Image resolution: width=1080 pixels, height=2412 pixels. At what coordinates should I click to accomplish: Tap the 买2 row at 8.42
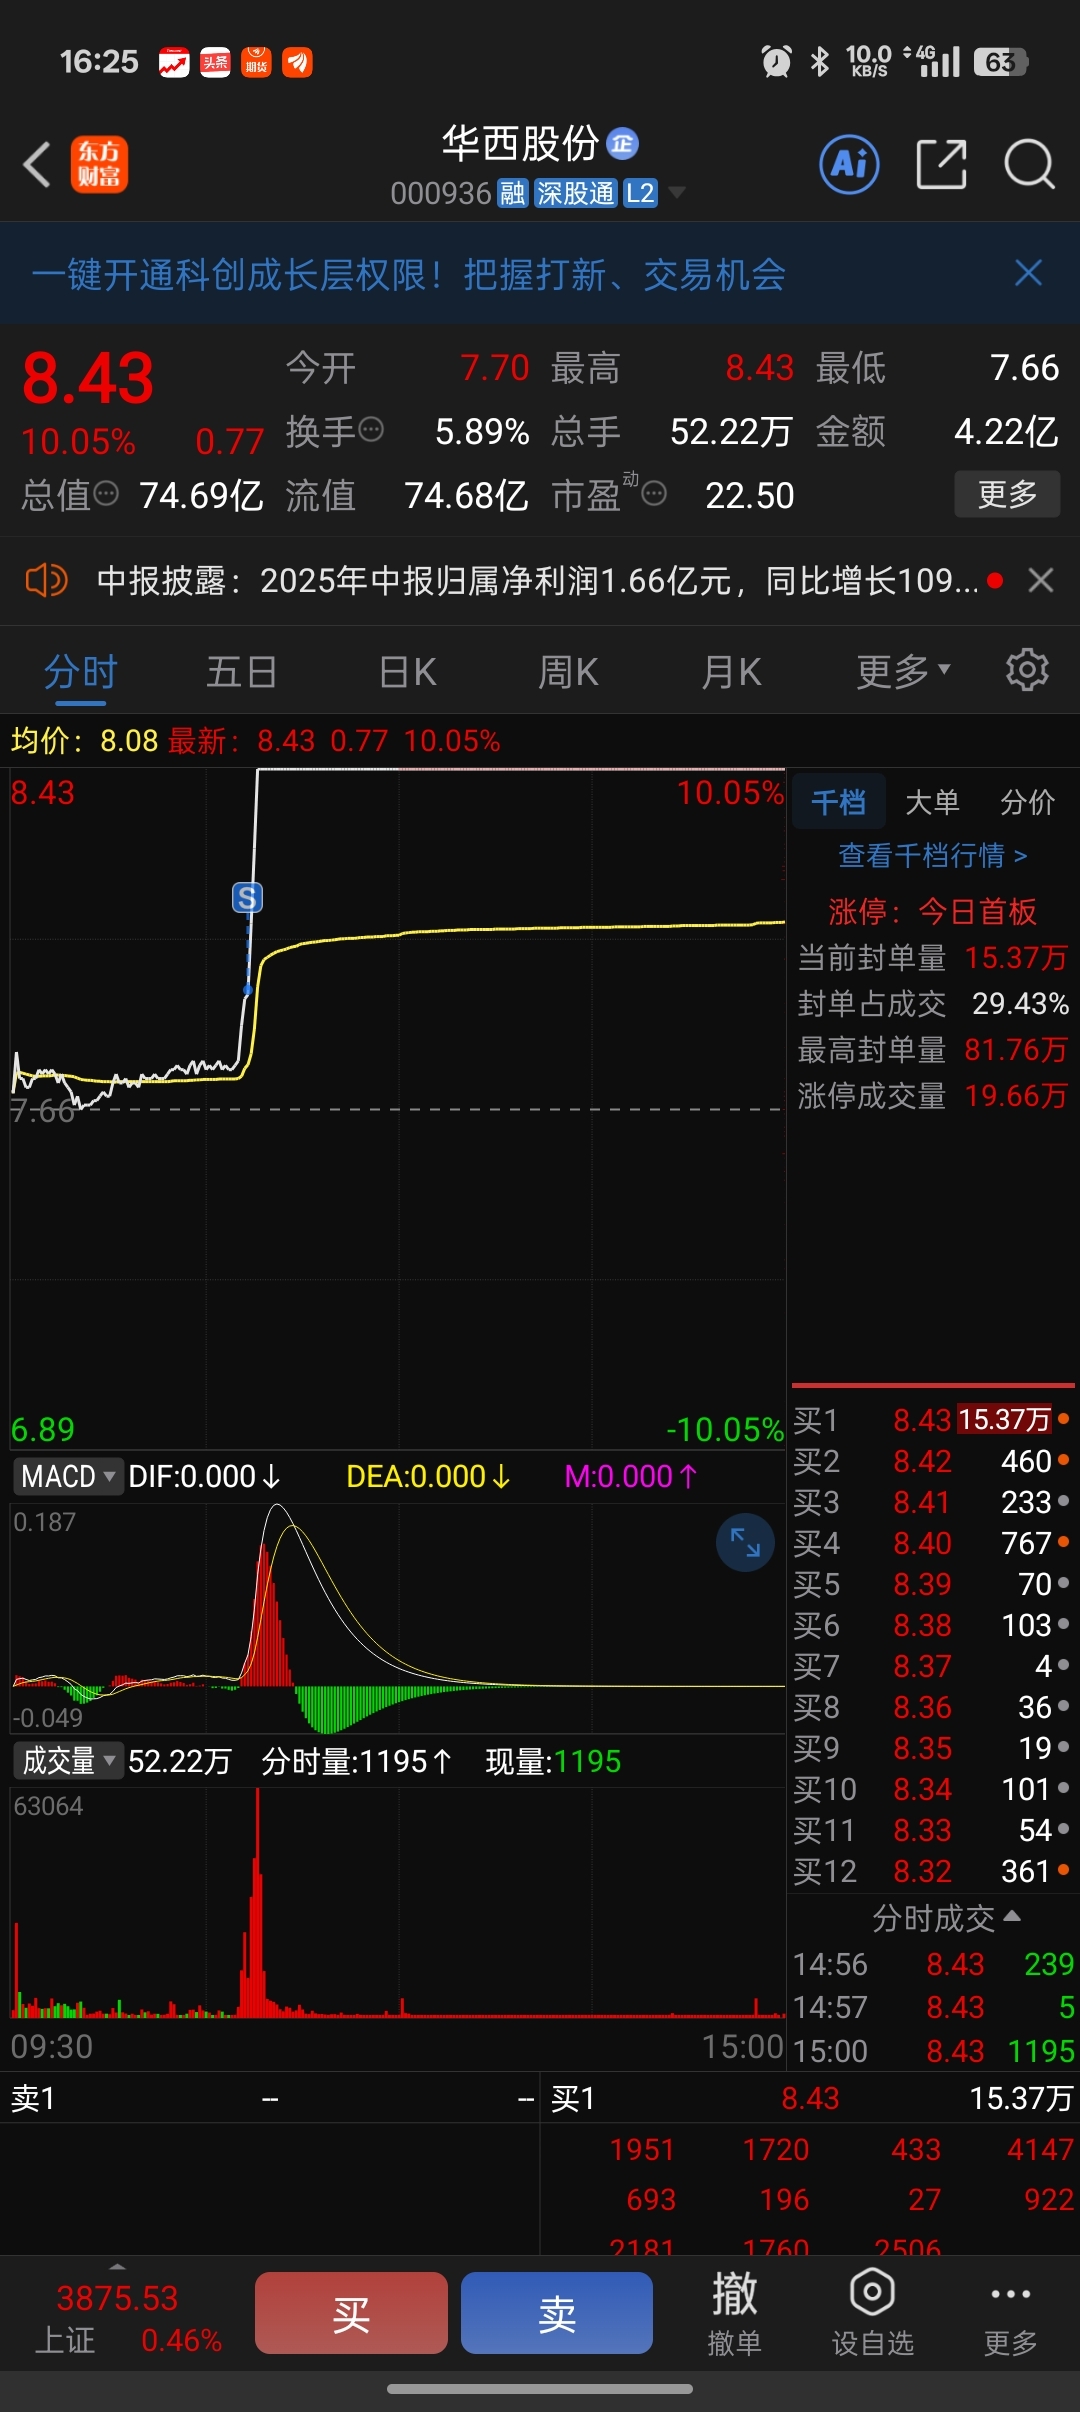pyautogui.click(x=932, y=1460)
